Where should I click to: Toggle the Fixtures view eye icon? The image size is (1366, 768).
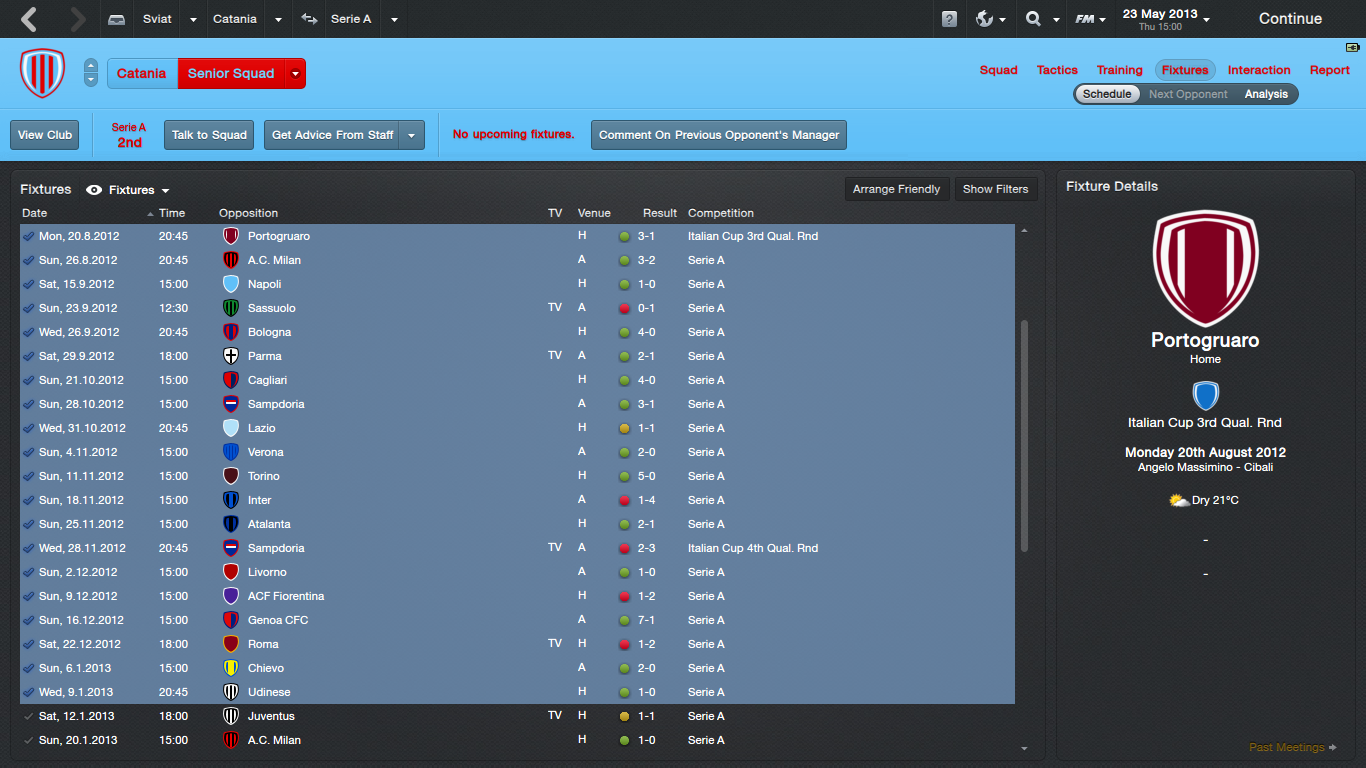click(x=94, y=190)
